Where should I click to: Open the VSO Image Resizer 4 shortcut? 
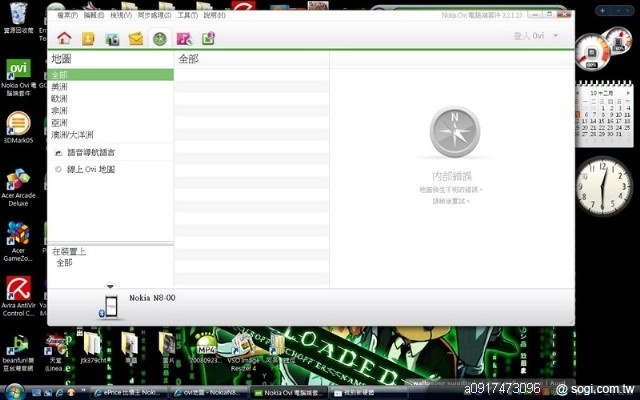point(242,352)
